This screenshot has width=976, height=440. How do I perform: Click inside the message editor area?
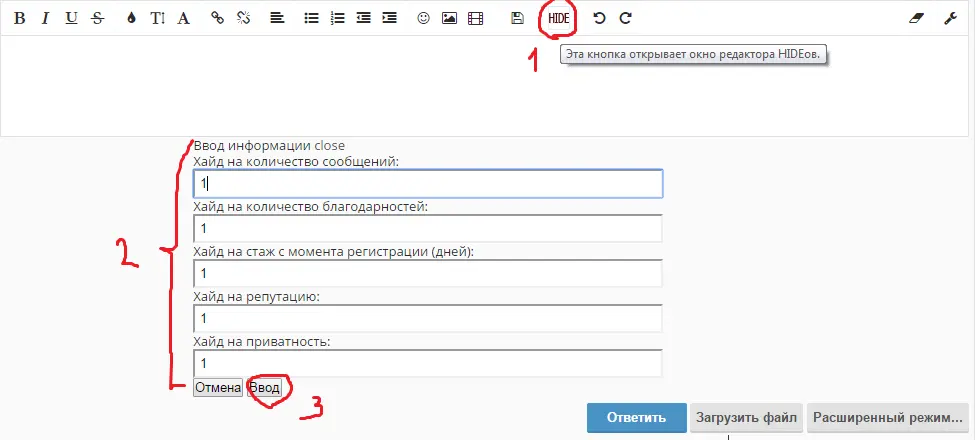click(x=484, y=86)
